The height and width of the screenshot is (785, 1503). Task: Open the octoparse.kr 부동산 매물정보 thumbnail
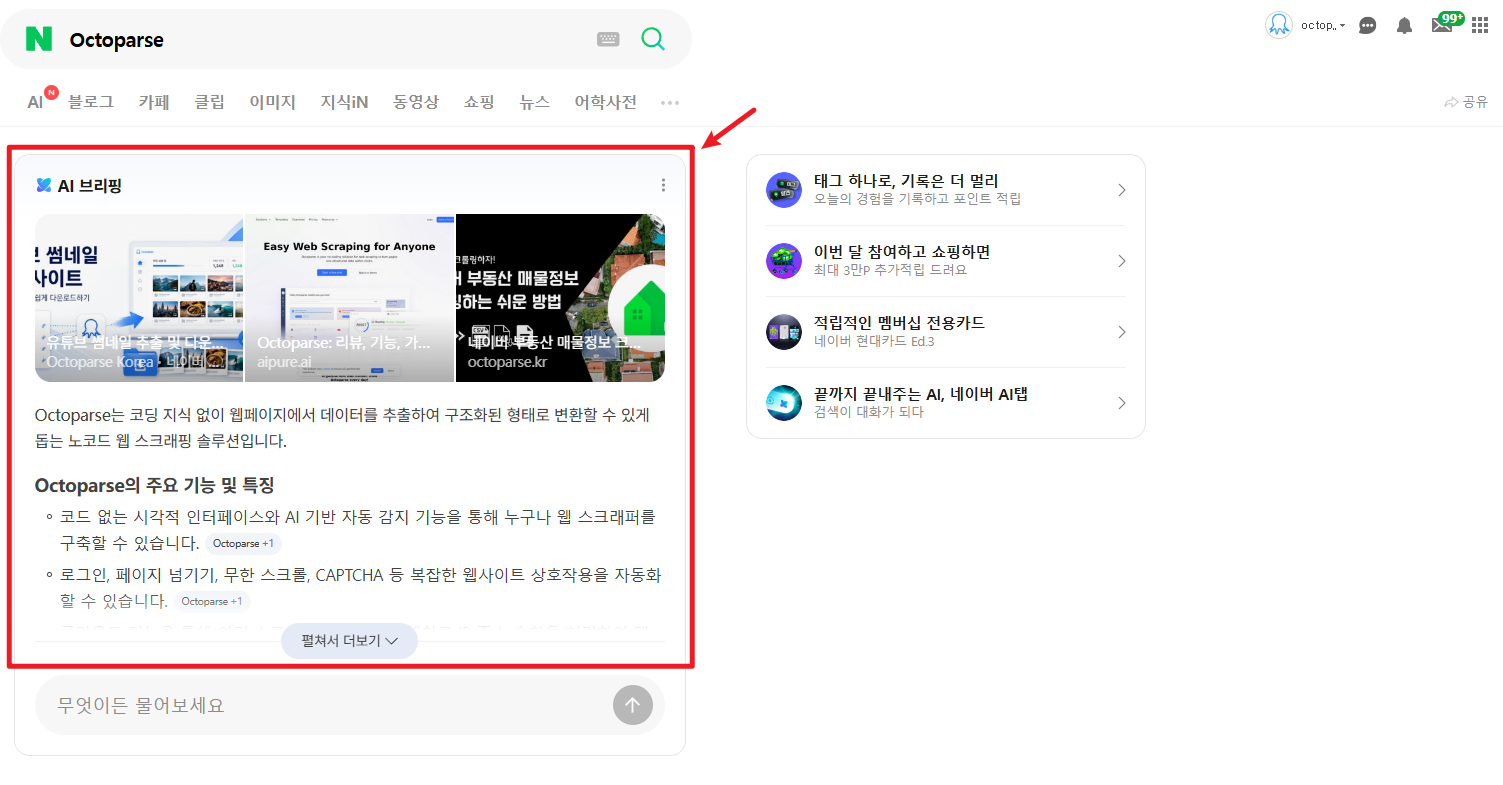point(561,298)
